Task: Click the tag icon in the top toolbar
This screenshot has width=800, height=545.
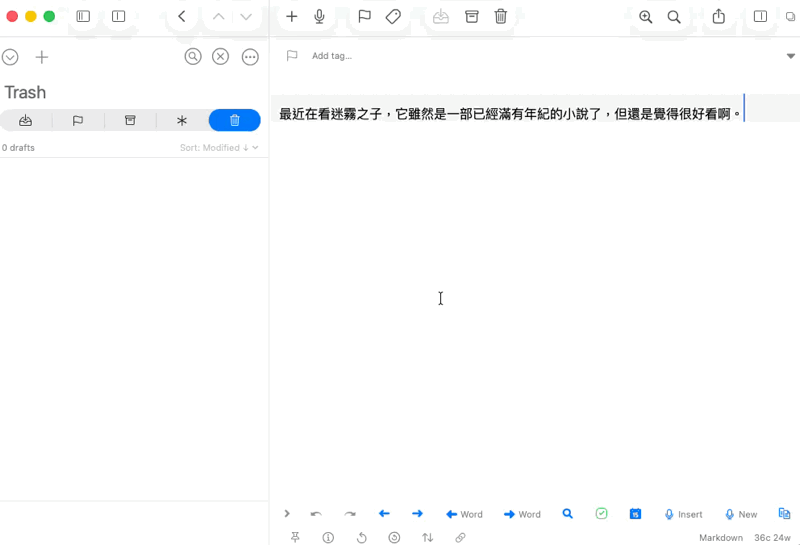Action: pyautogui.click(x=394, y=17)
